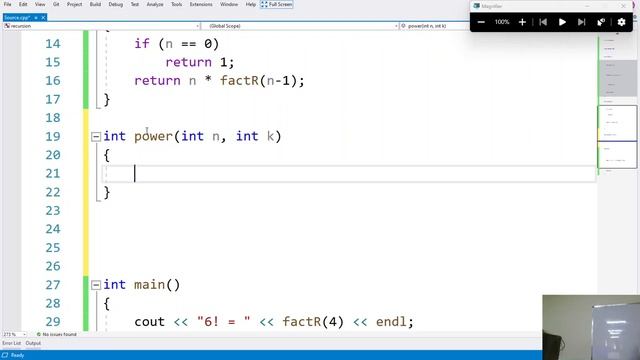The height and width of the screenshot is (360, 640).
Task: Open Magnifier settings gear
Action: (x=621, y=22)
